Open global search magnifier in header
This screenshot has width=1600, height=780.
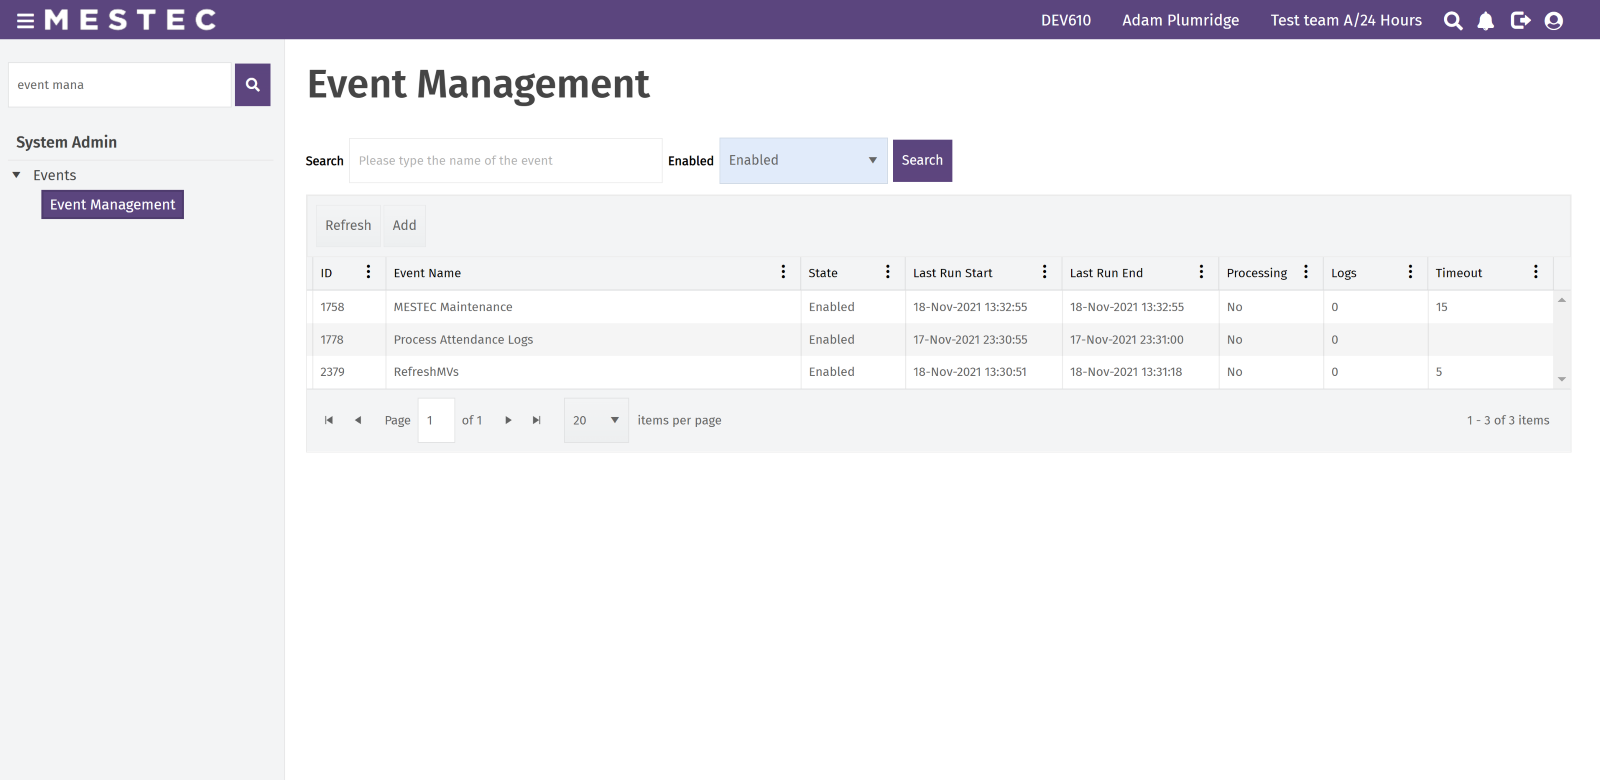coord(1453,21)
